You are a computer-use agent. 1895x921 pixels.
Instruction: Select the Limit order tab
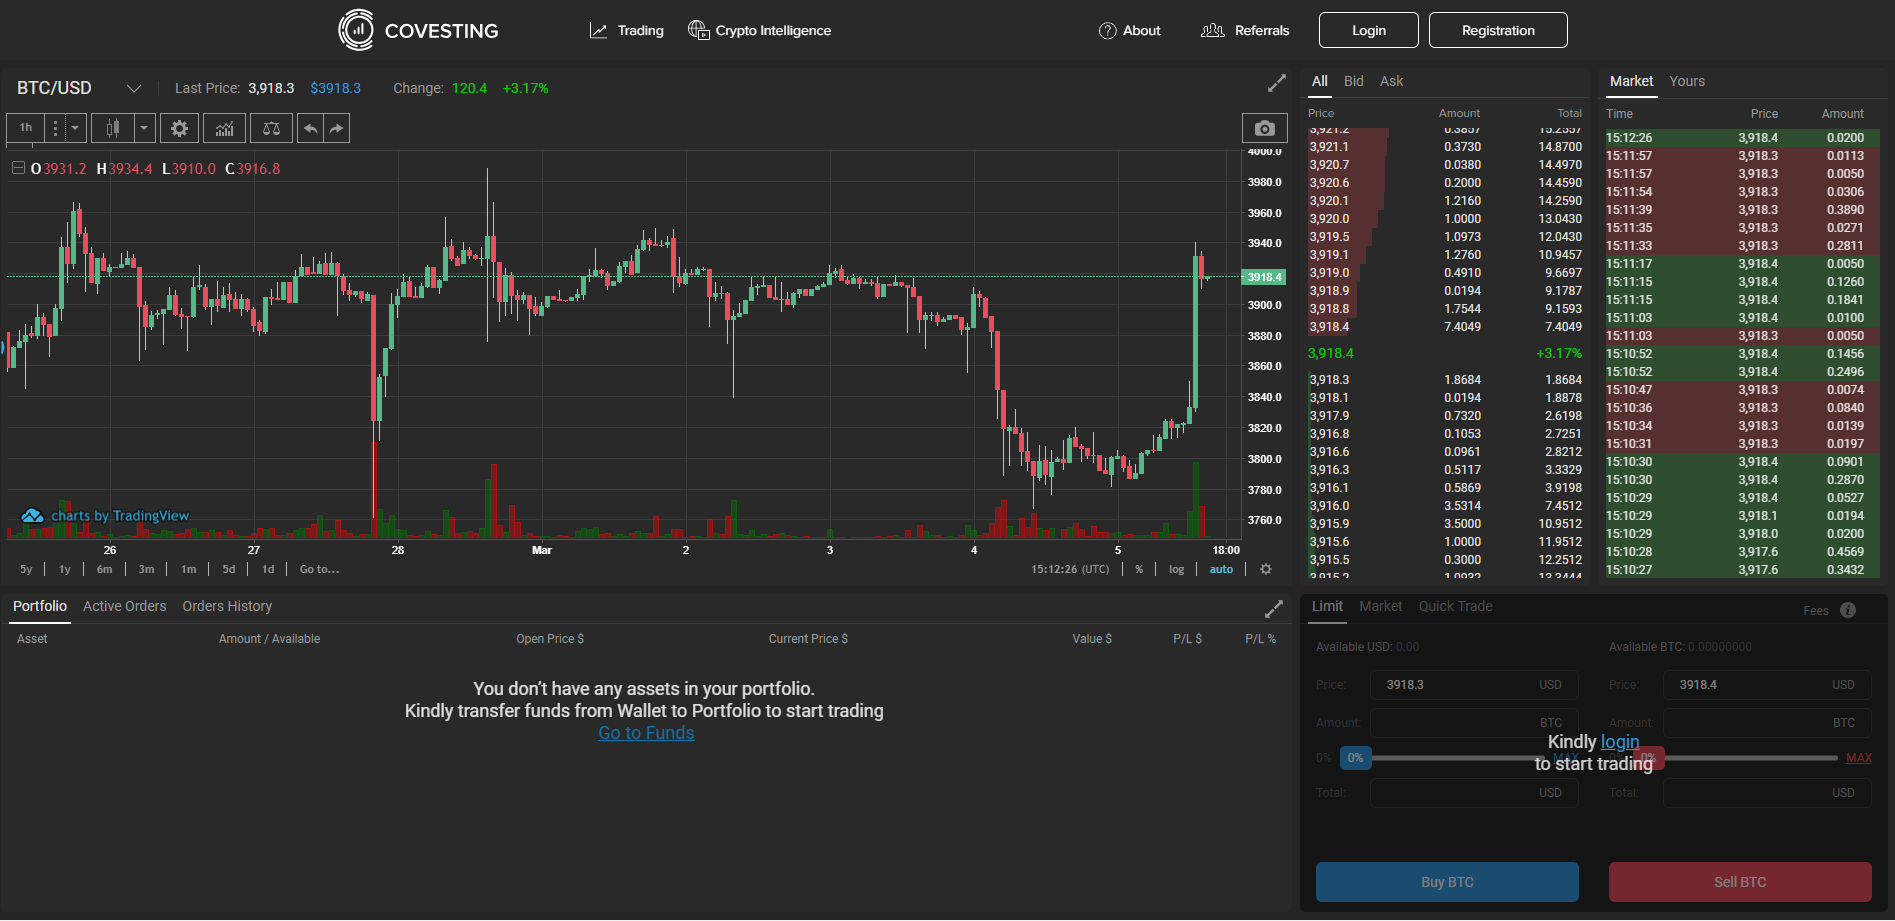click(x=1327, y=606)
